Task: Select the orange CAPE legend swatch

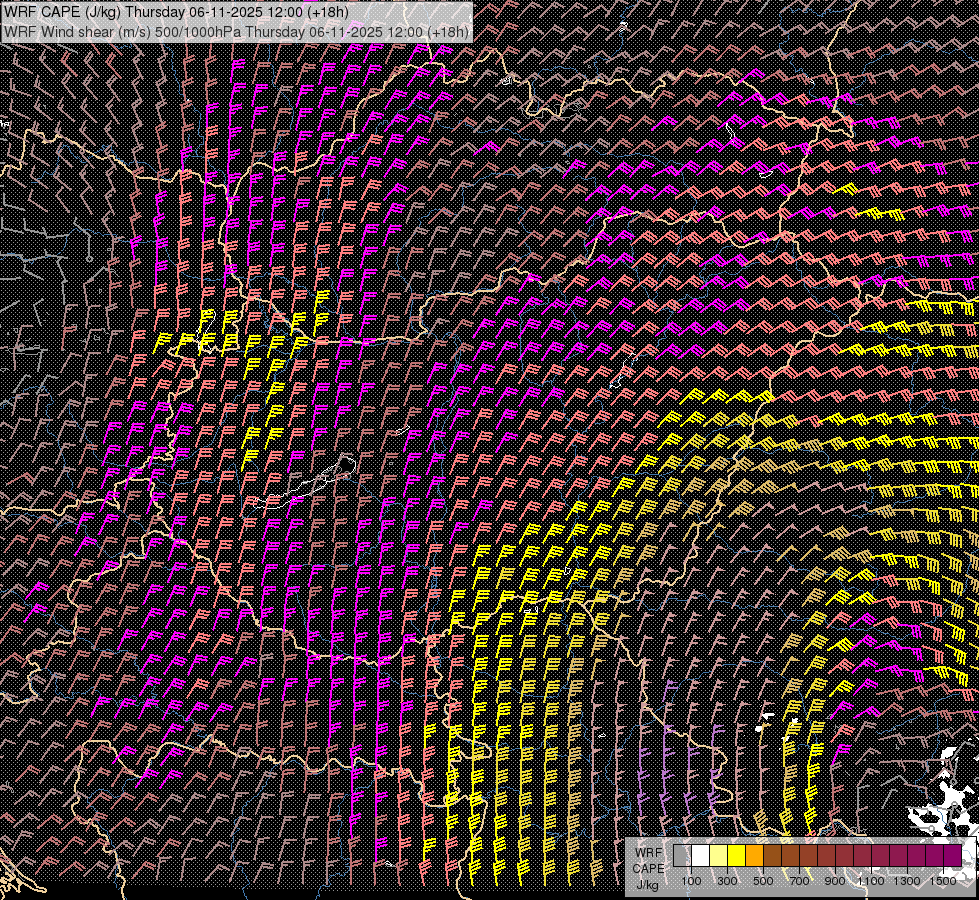Action: click(x=754, y=856)
